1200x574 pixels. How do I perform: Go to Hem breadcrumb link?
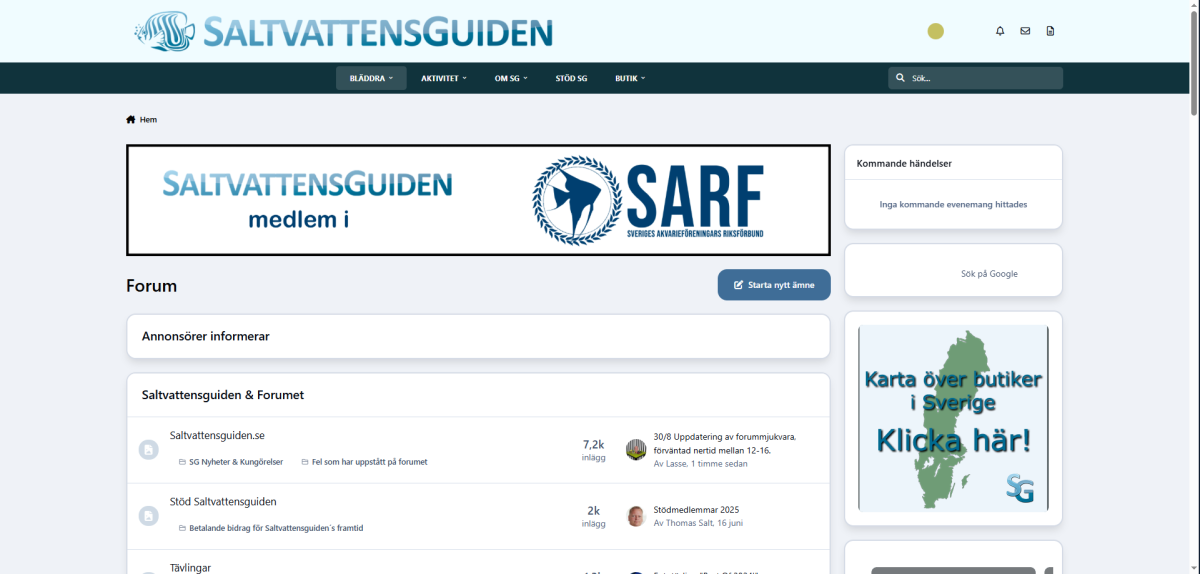click(x=148, y=120)
